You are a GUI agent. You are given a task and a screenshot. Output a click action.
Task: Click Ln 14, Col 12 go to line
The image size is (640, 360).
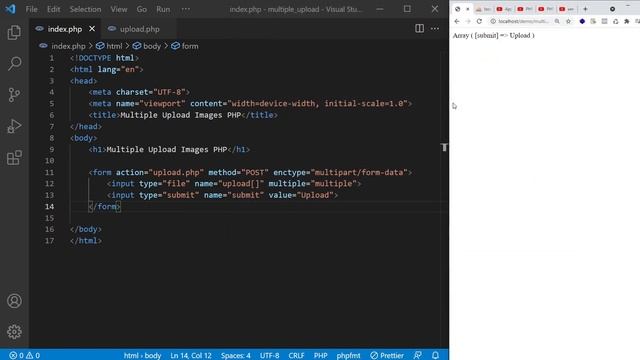click(191, 355)
